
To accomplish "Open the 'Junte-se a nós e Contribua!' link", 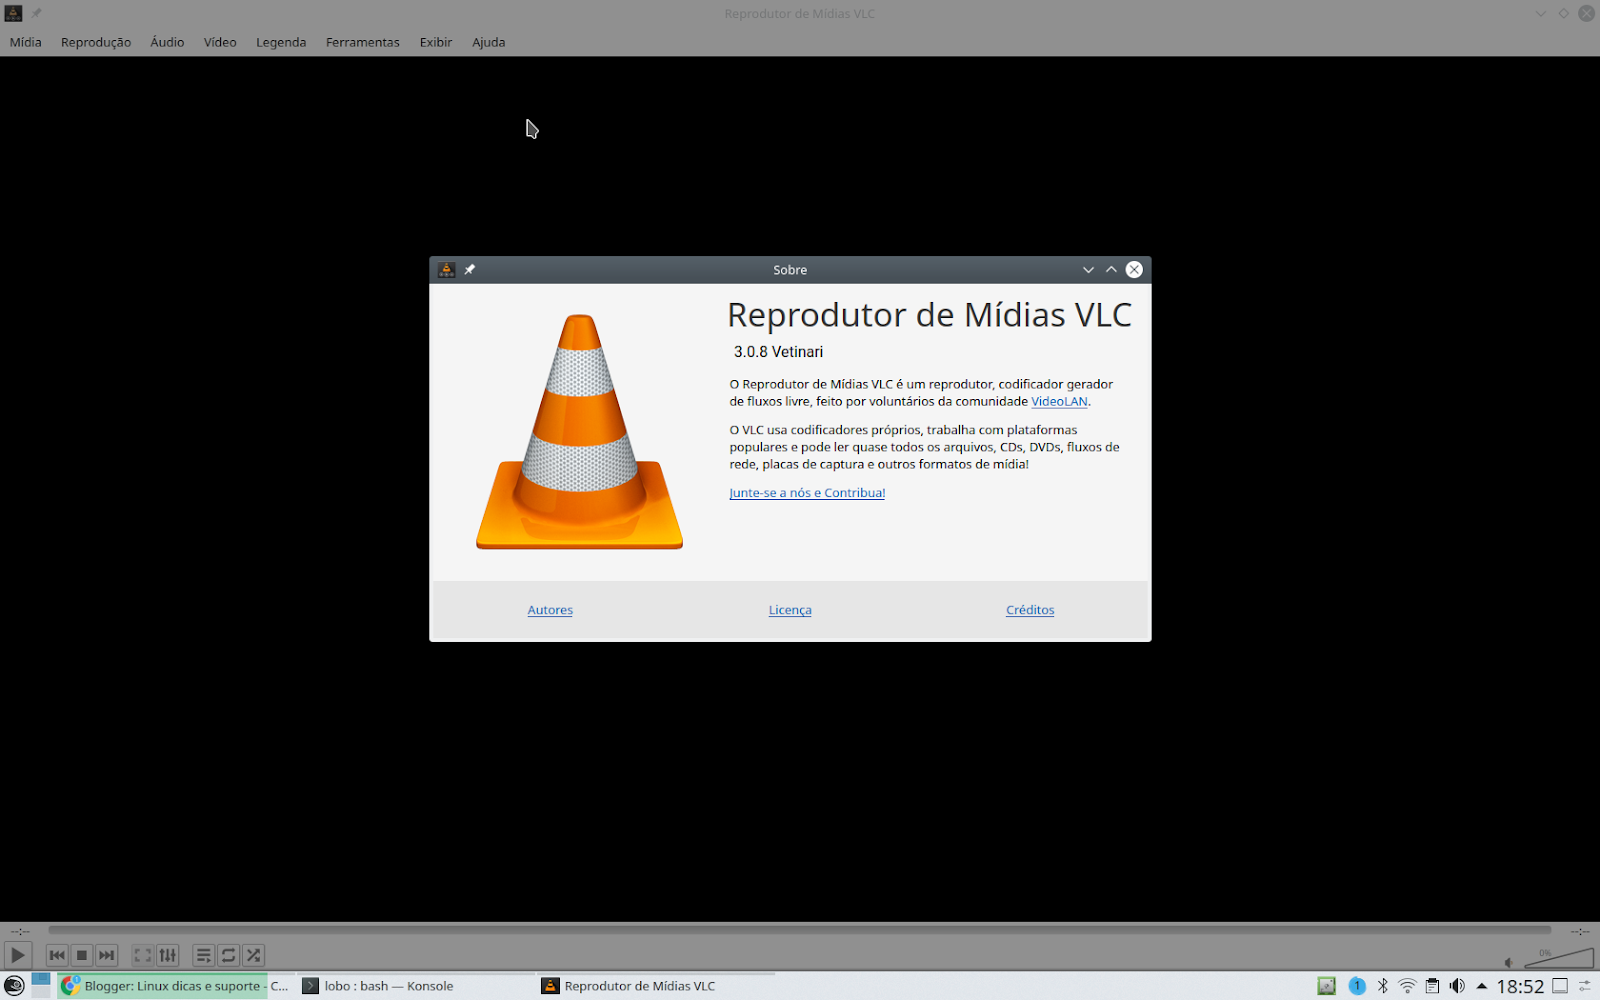I will (807, 493).
